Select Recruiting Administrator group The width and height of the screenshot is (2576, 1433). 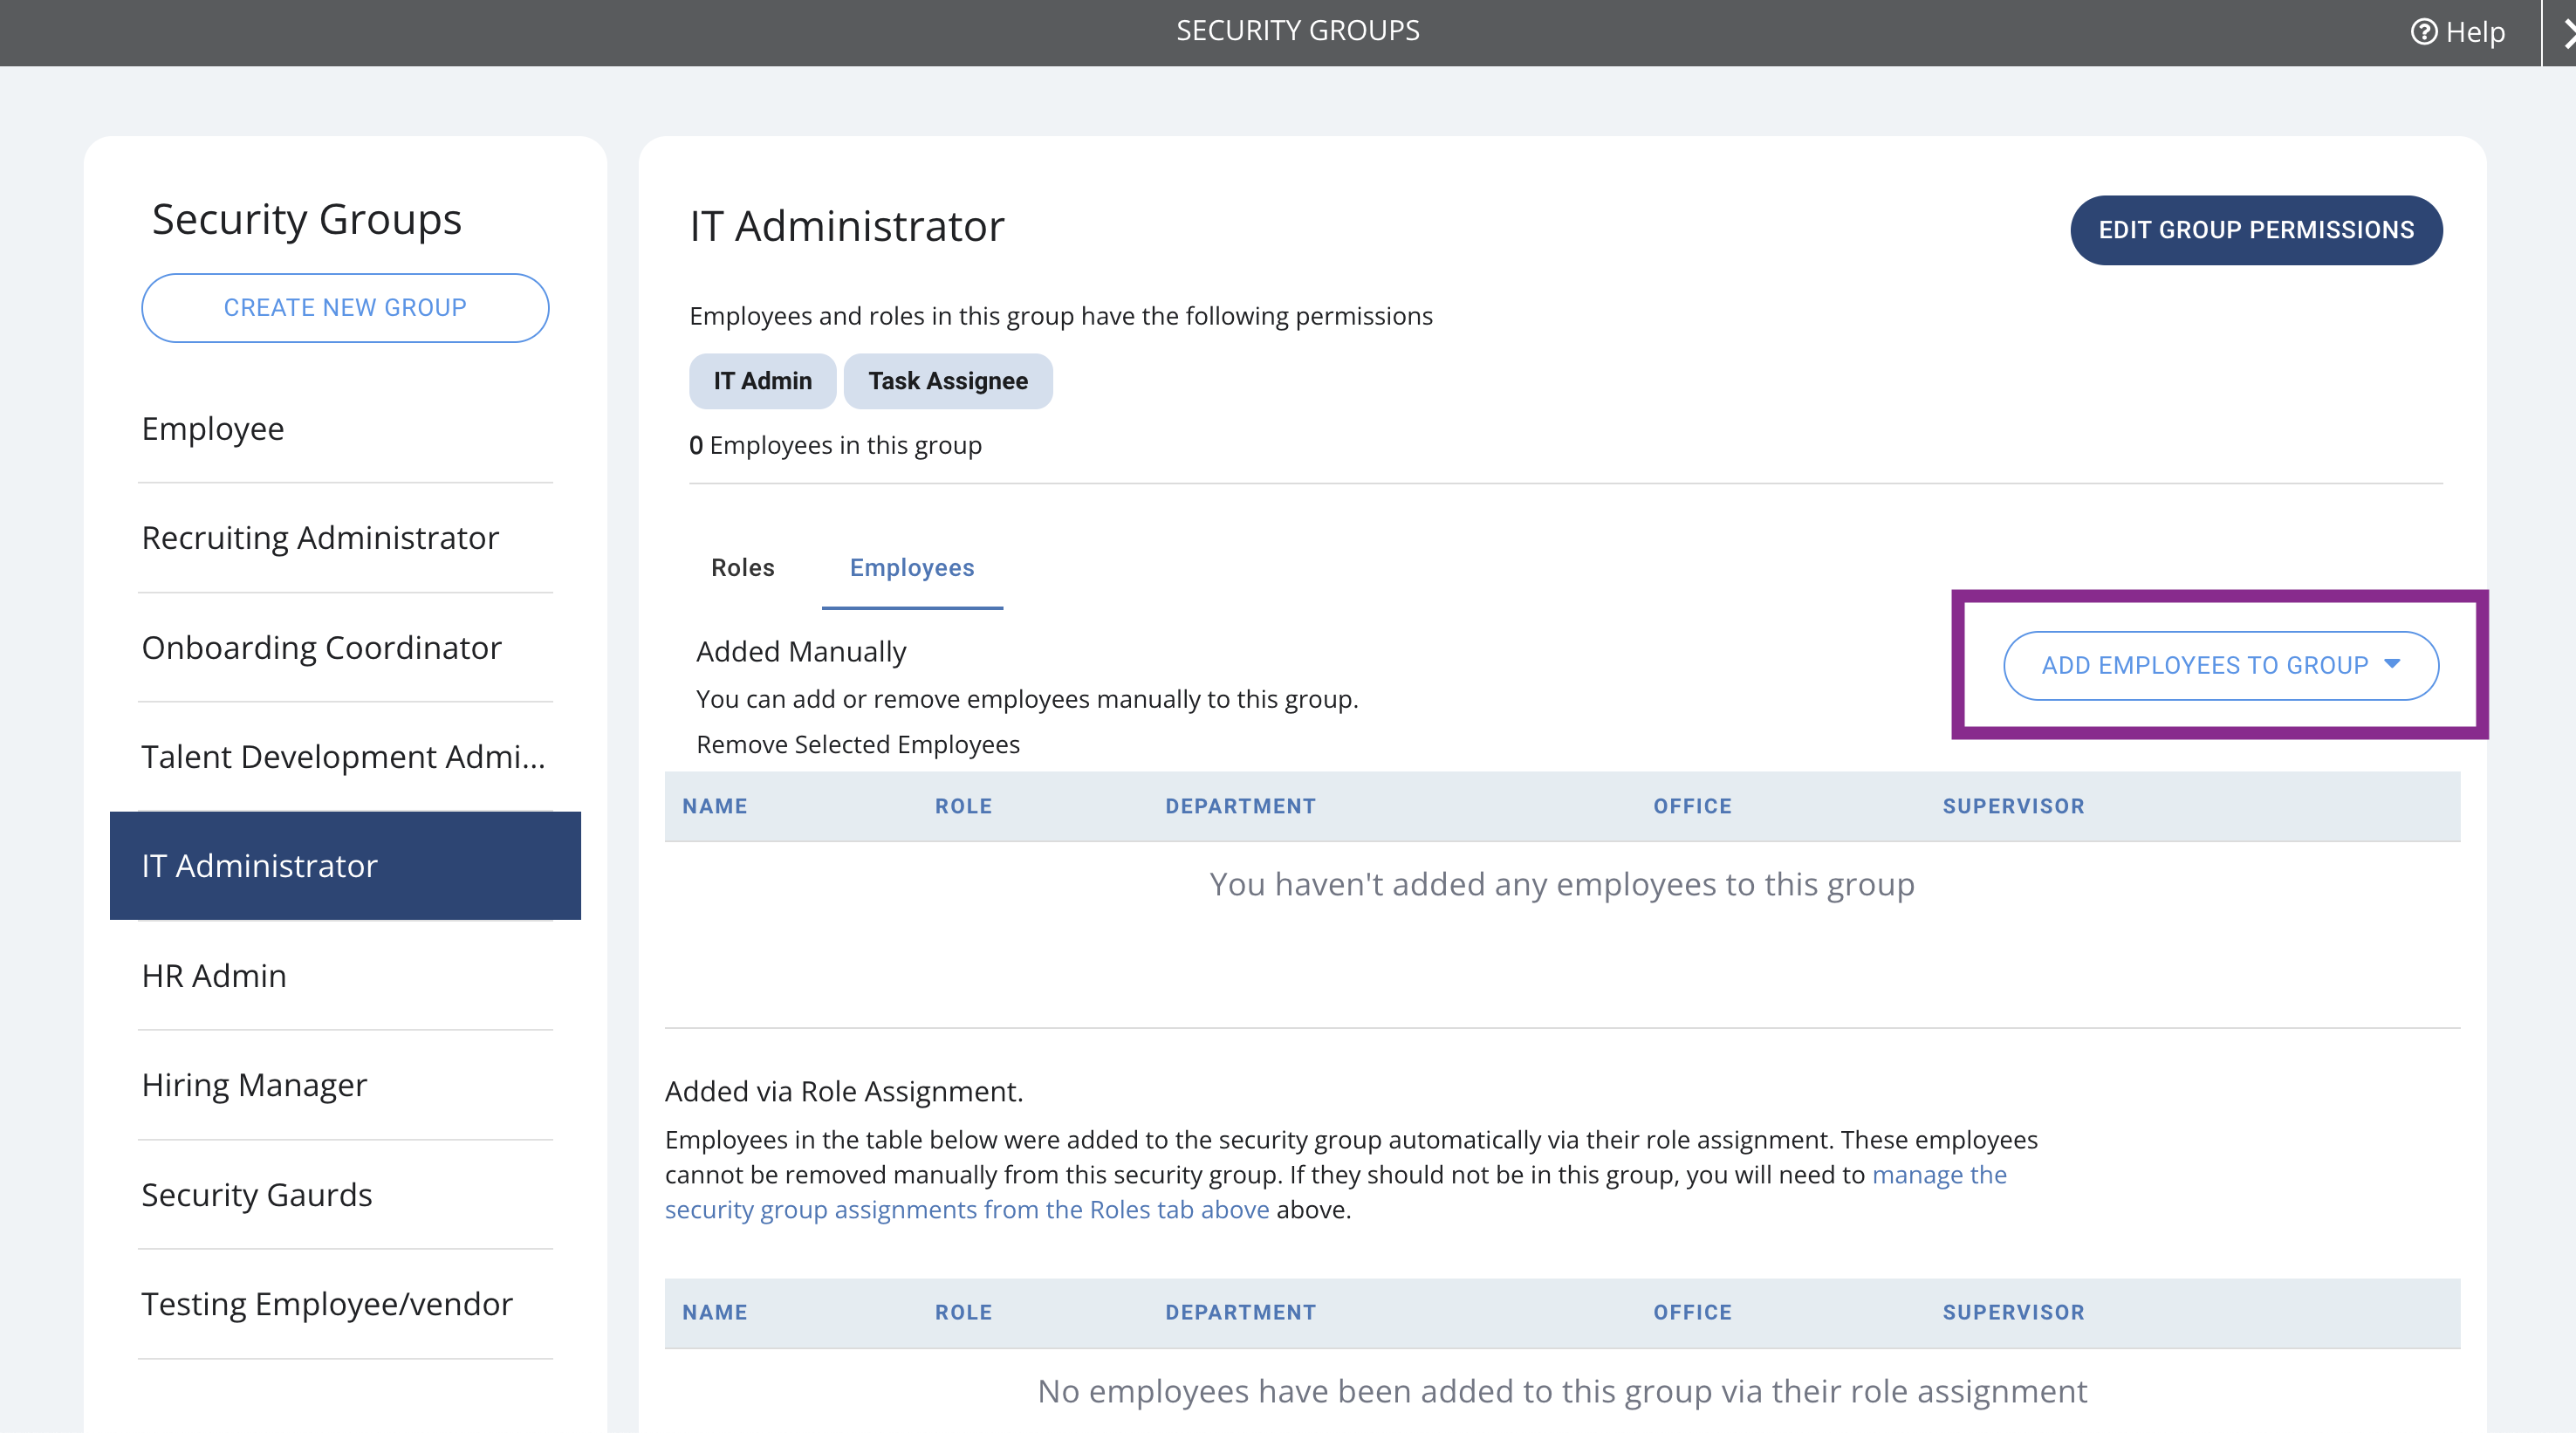point(345,538)
